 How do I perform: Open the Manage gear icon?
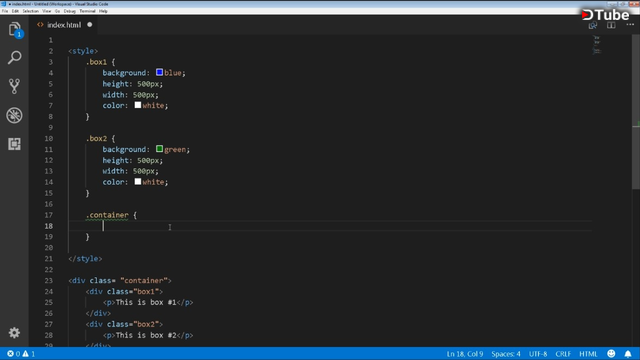pos(15,333)
